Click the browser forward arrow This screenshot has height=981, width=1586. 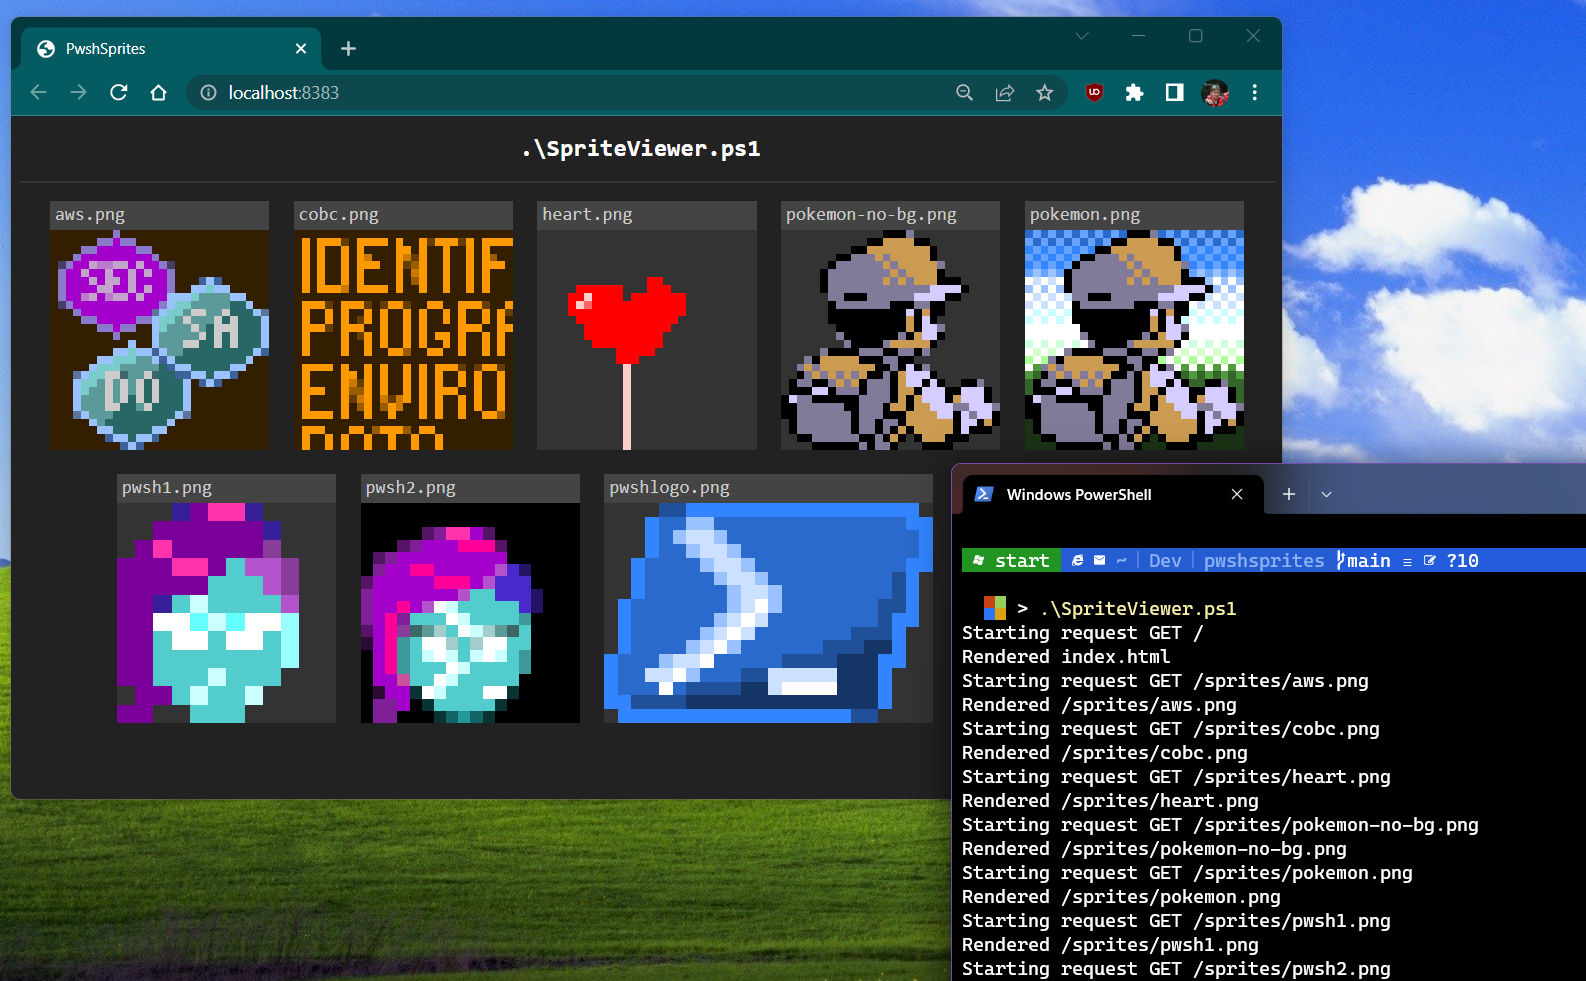coord(78,92)
